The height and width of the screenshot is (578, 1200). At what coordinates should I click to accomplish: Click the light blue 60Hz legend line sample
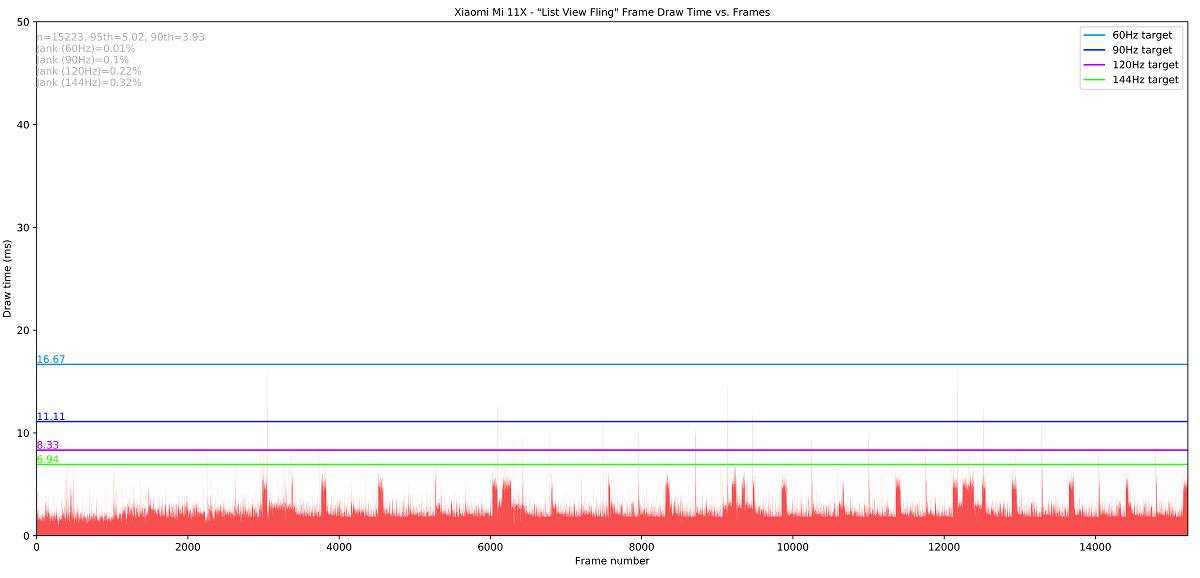pos(1094,35)
